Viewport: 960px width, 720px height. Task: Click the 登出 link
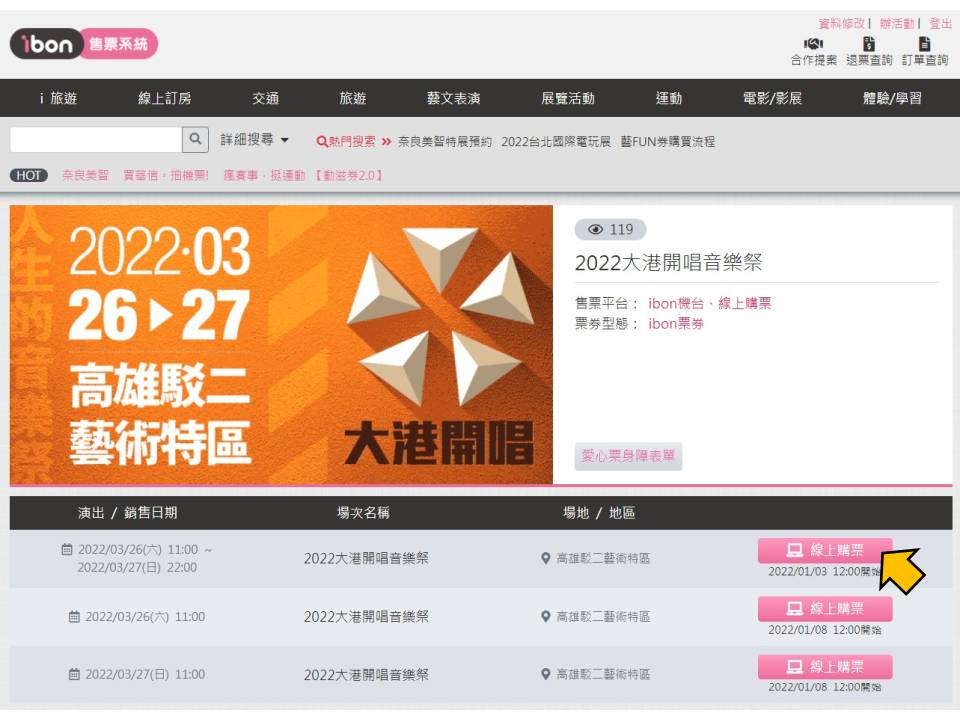pyautogui.click(x=940, y=23)
